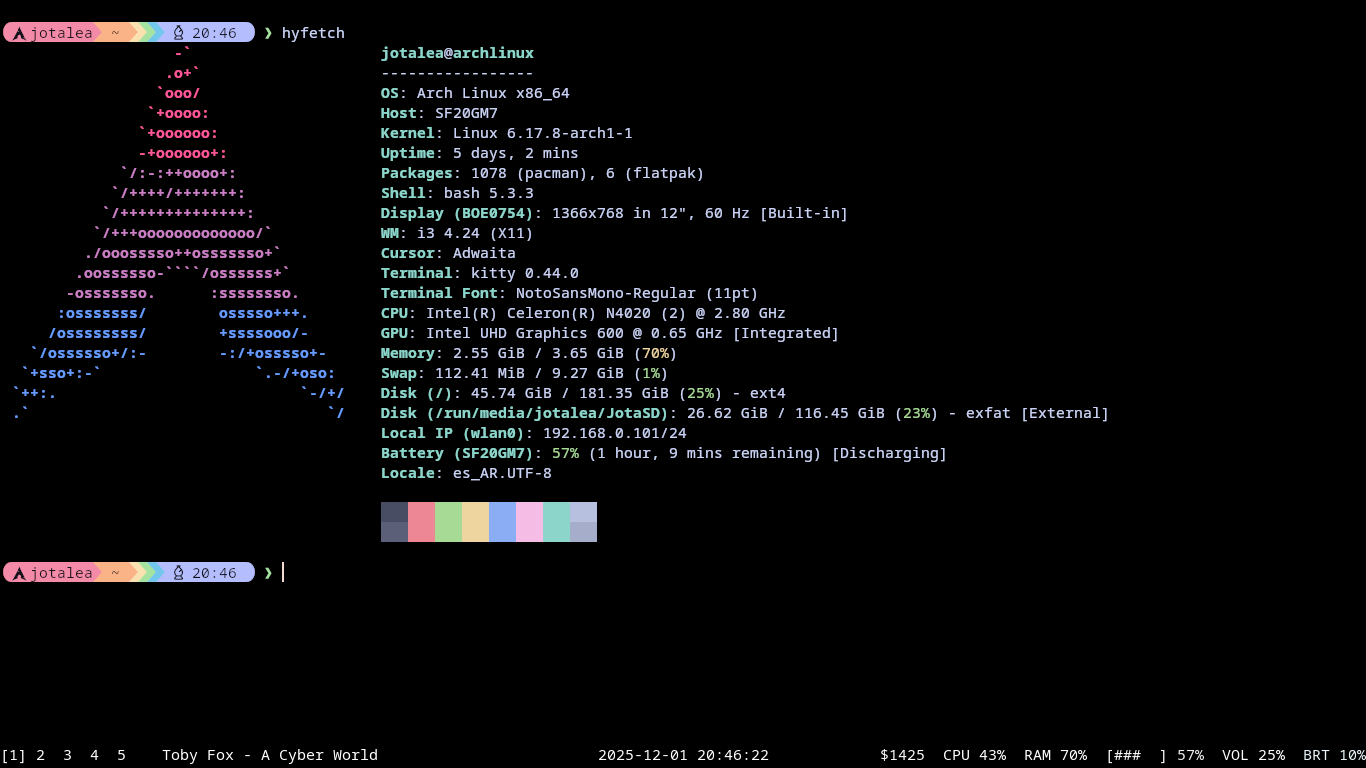
Task: Click the Arch logo icon on the empty prompt line
Action: click(x=19, y=573)
